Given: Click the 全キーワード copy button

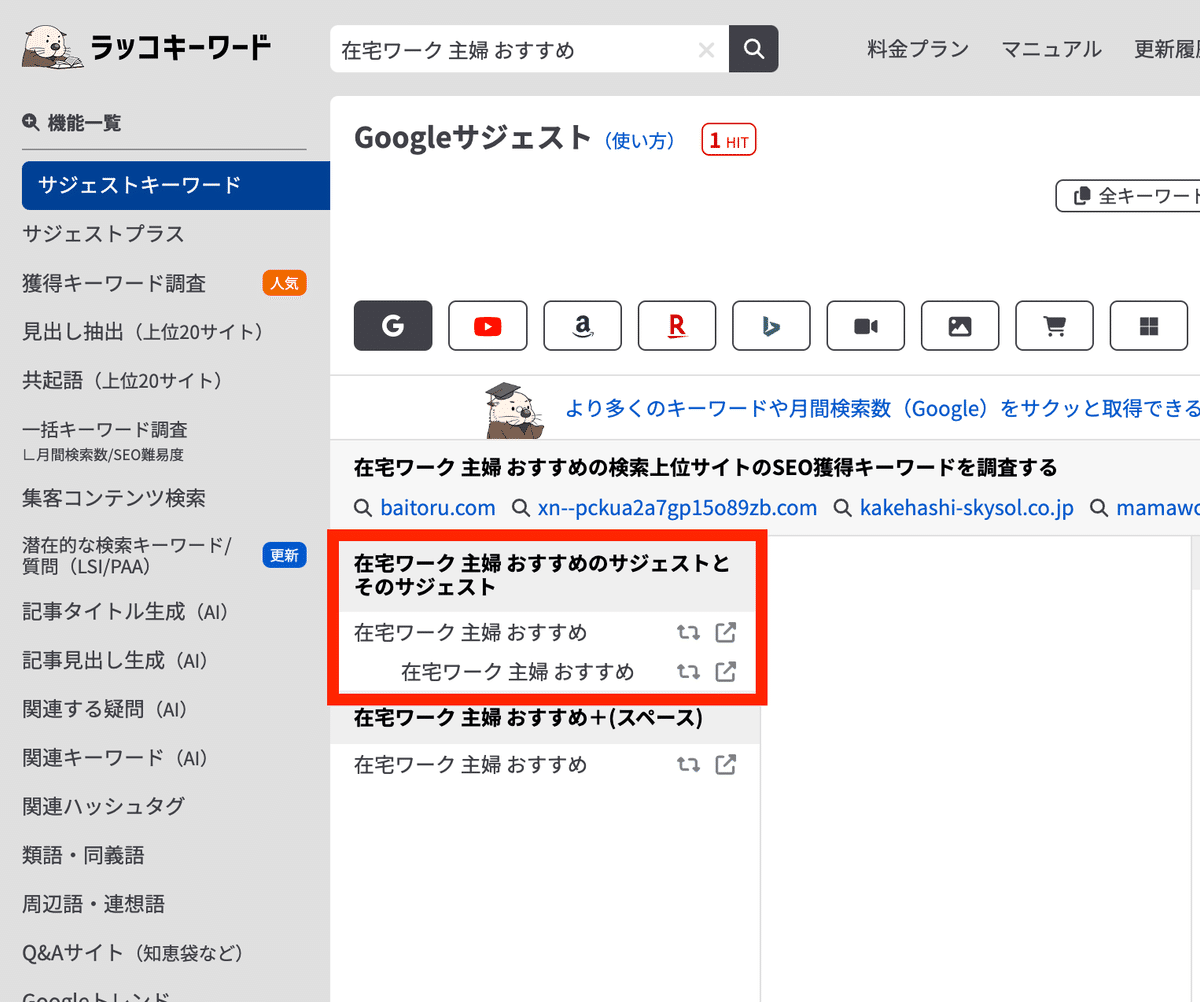Looking at the screenshot, I should click(1140, 196).
